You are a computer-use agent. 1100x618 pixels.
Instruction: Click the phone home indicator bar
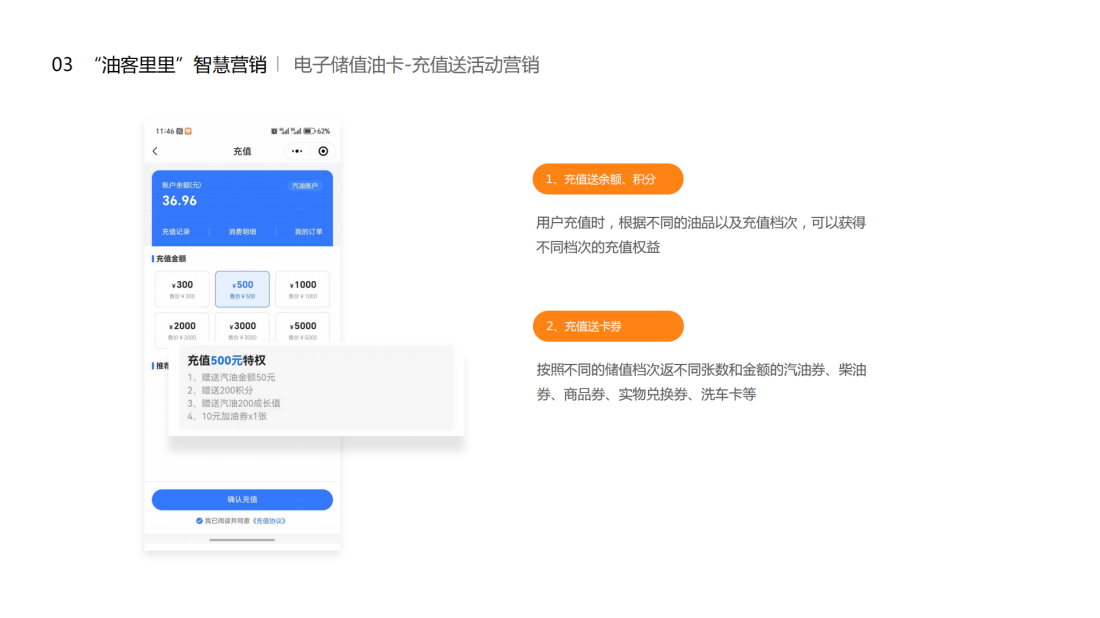pos(242,539)
